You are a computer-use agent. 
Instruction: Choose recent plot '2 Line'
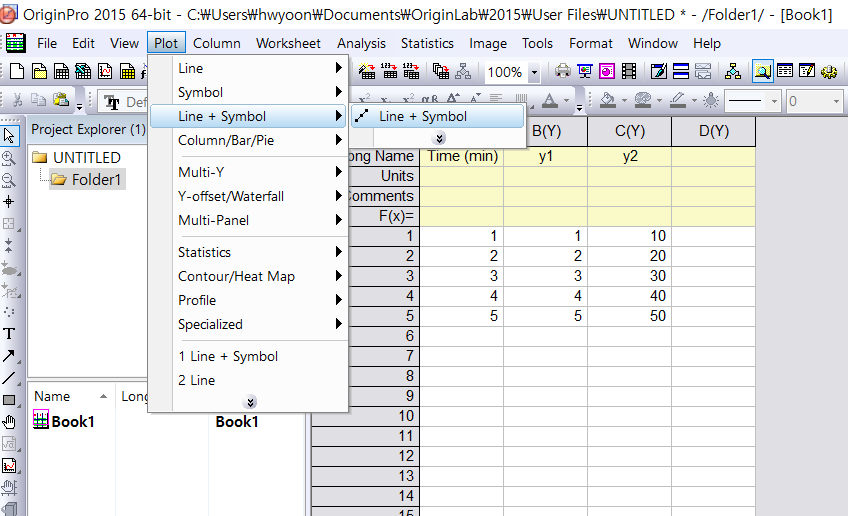[248, 380]
